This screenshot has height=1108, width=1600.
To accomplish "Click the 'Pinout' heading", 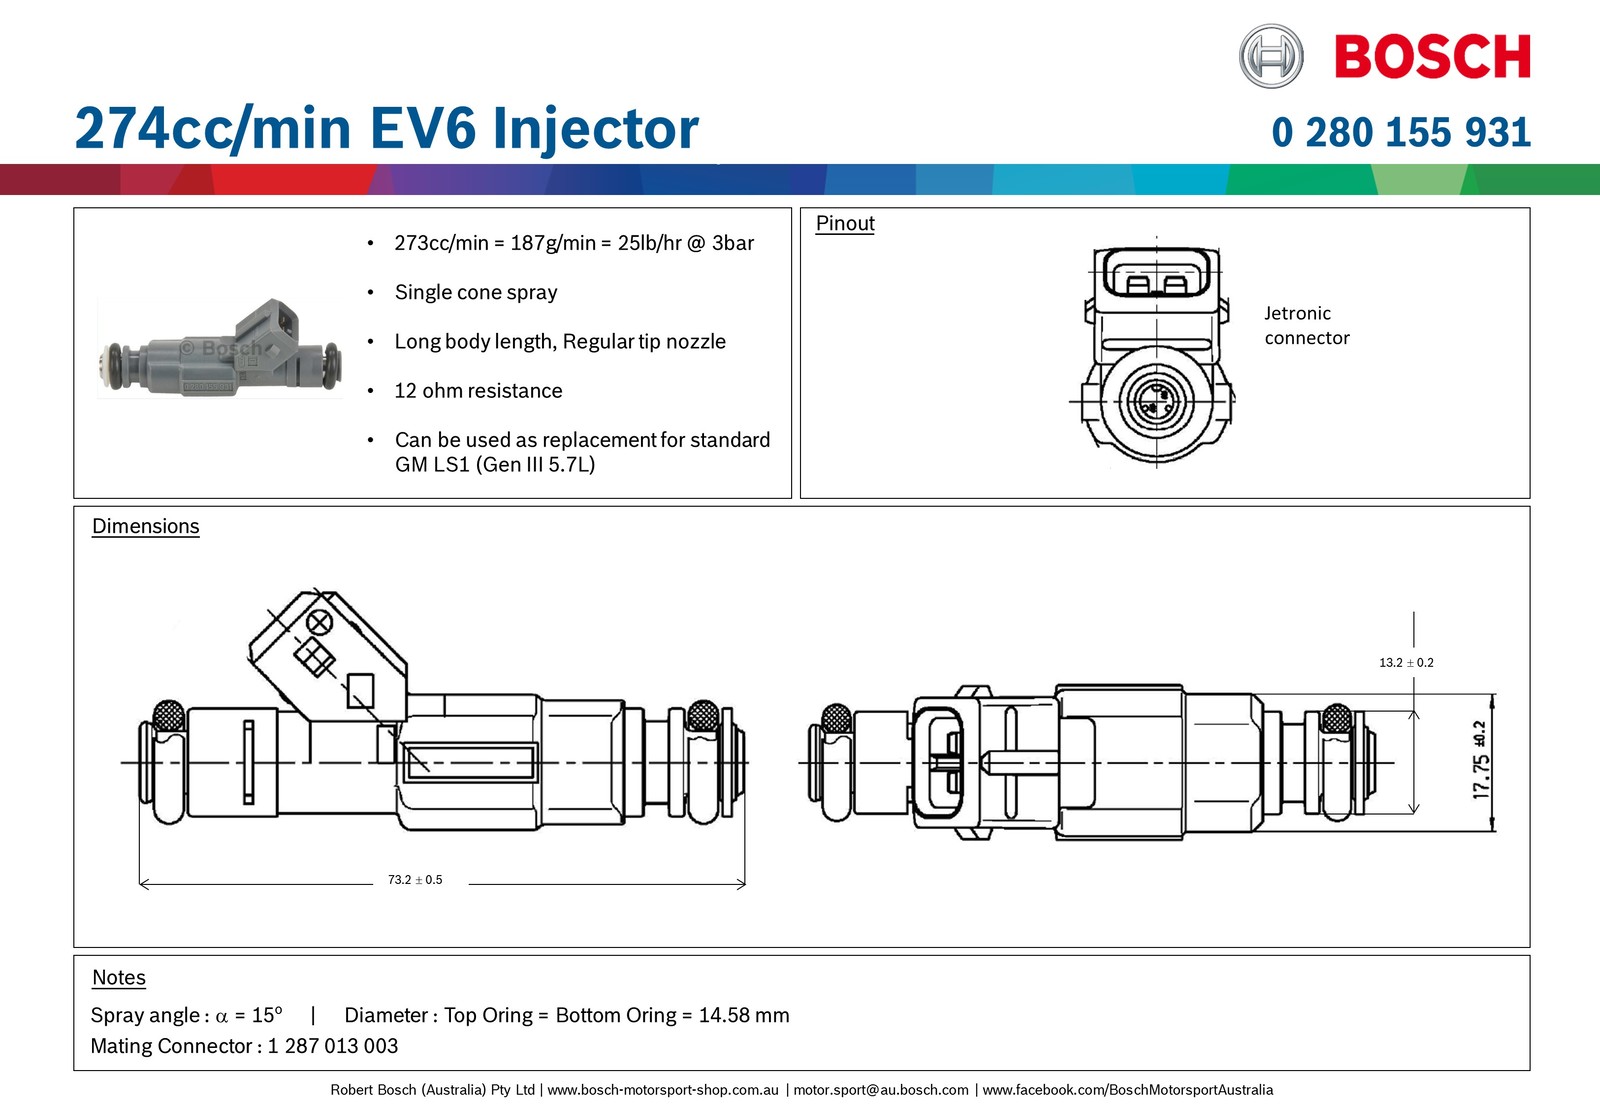I will click(x=845, y=223).
